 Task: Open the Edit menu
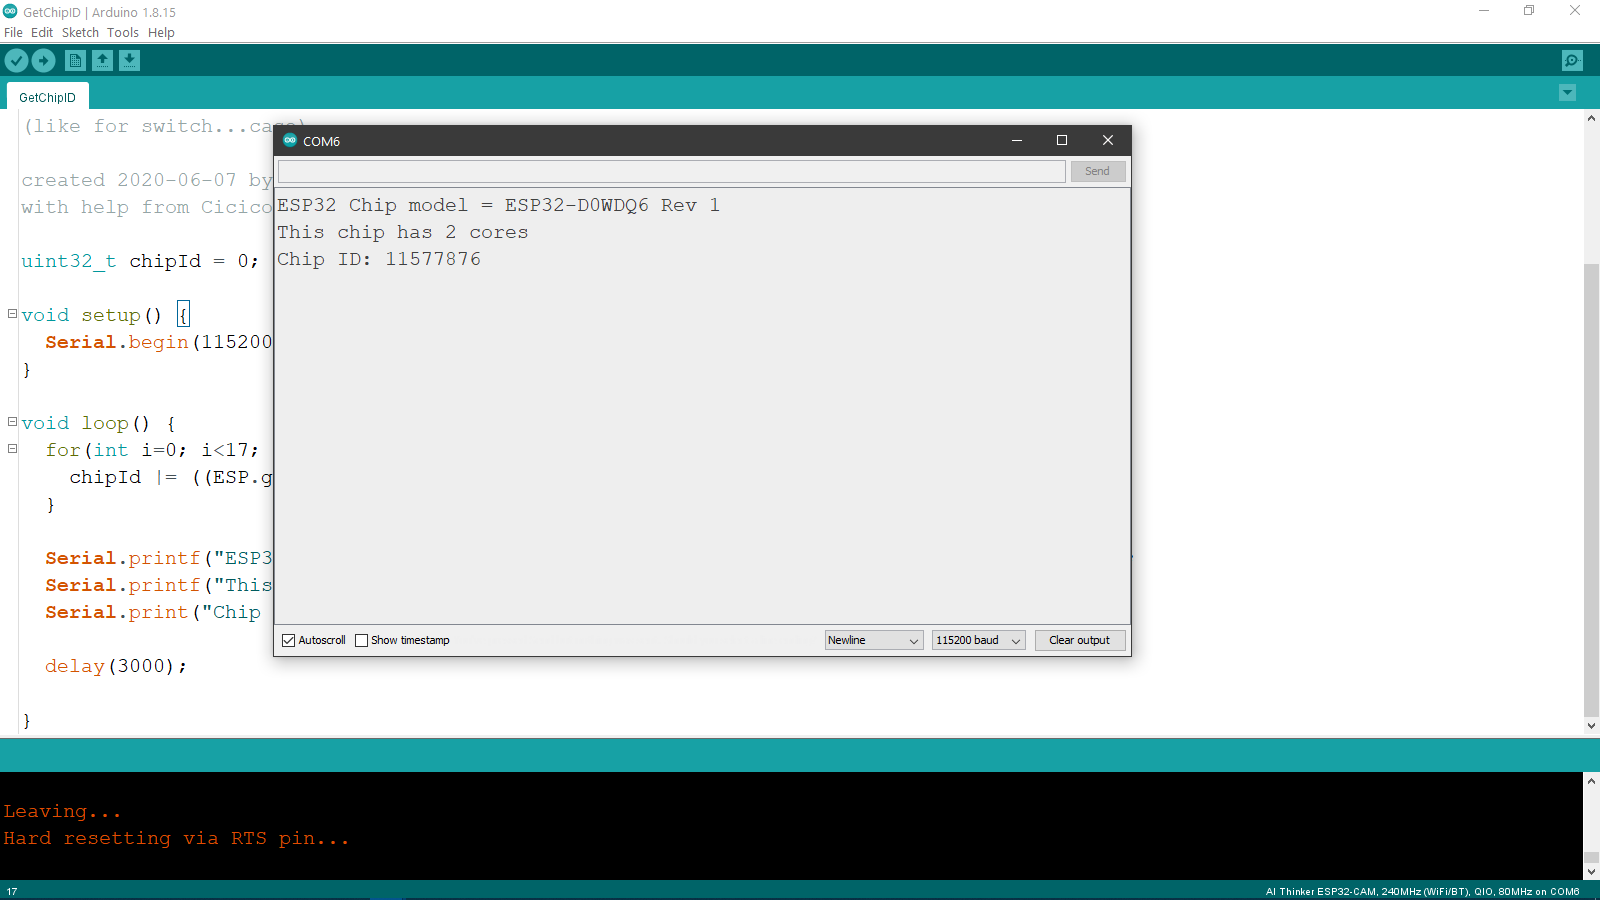[x=42, y=32]
